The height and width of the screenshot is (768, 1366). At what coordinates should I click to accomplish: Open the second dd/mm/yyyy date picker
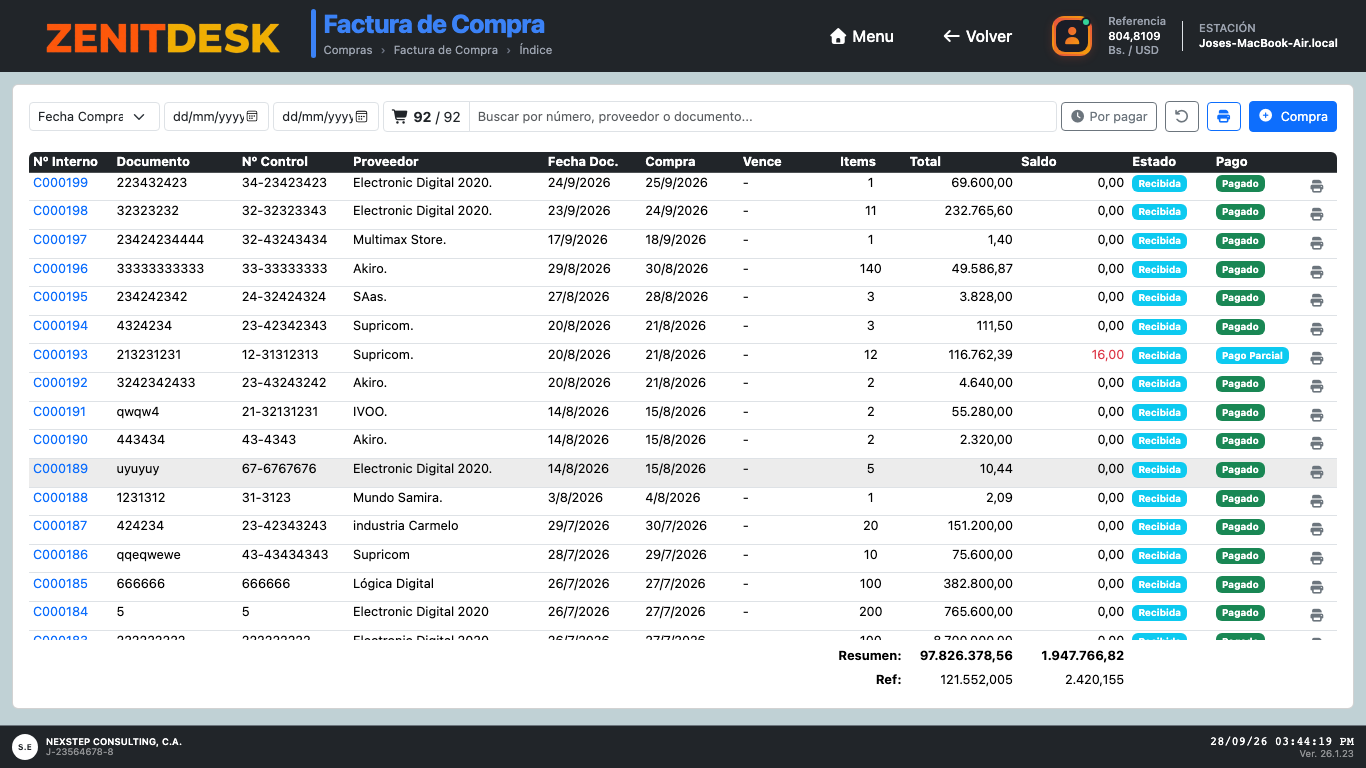pyautogui.click(x=325, y=117)
